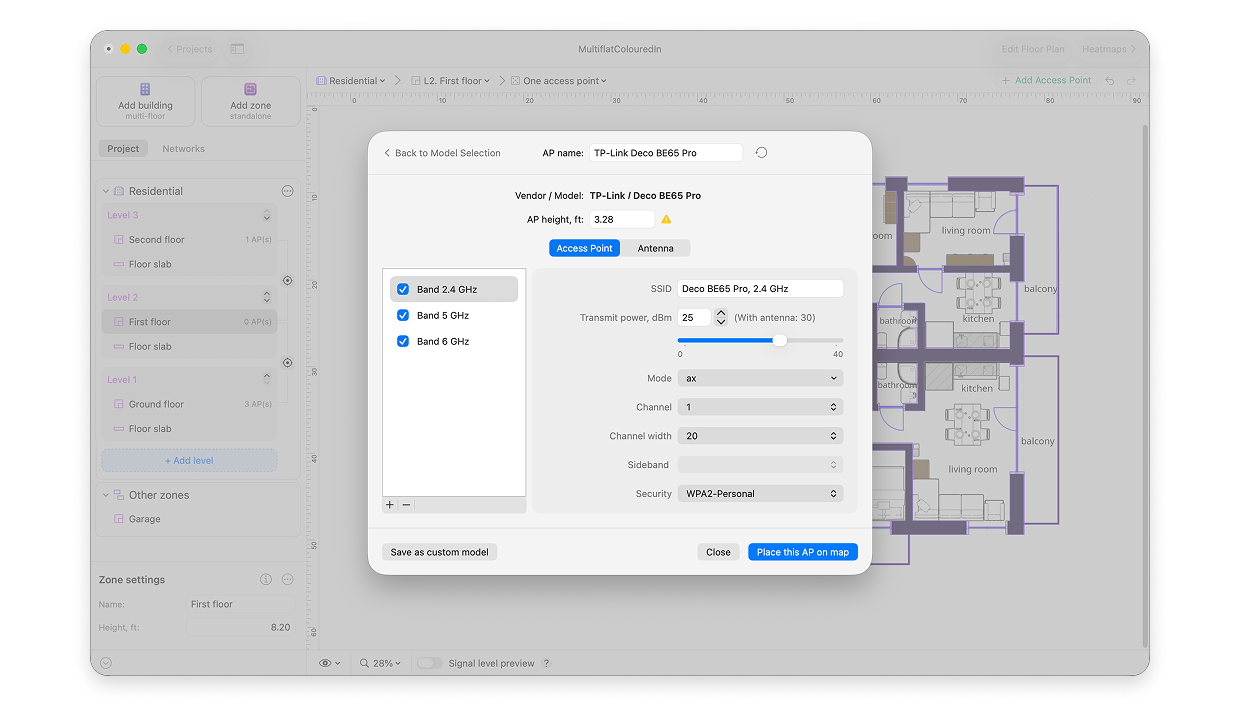
Task: Select the Project tab in sidebar
Action: [123, 148]
